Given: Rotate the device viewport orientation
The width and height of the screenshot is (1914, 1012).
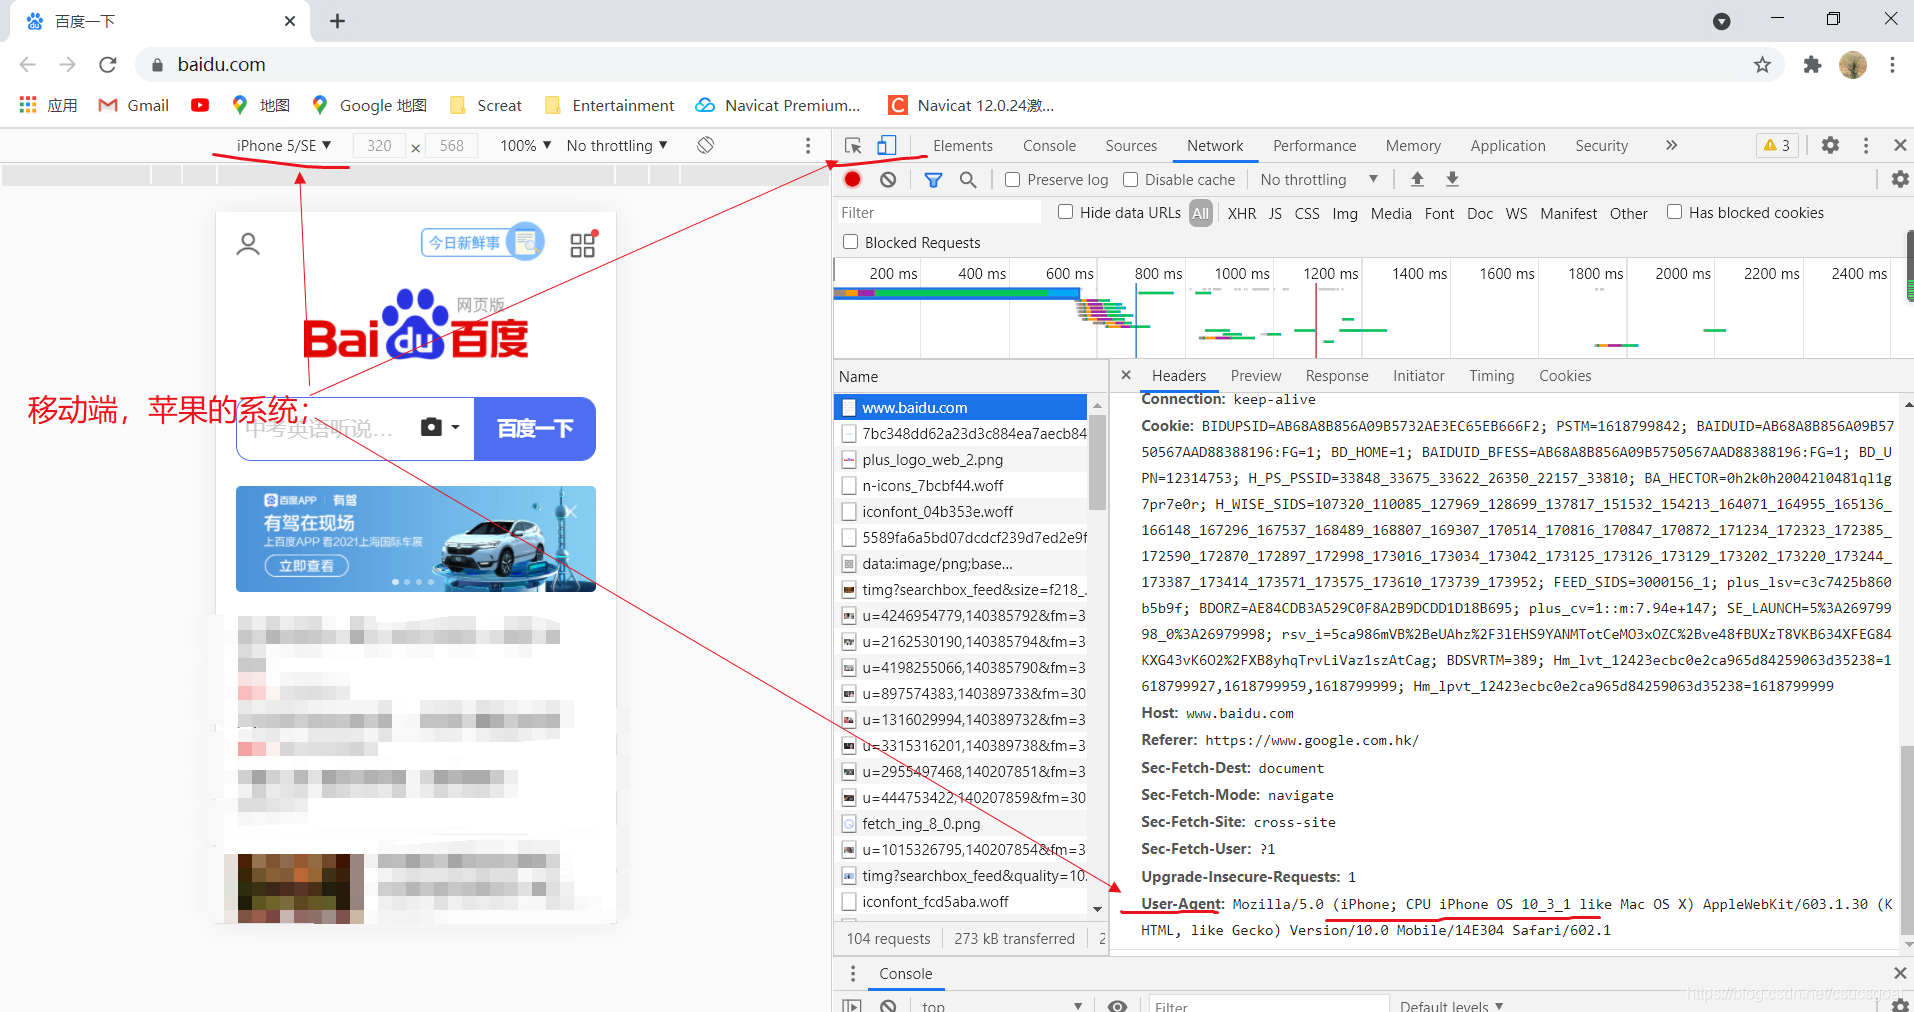Looking at the screenshot, I should click(706, 145).
